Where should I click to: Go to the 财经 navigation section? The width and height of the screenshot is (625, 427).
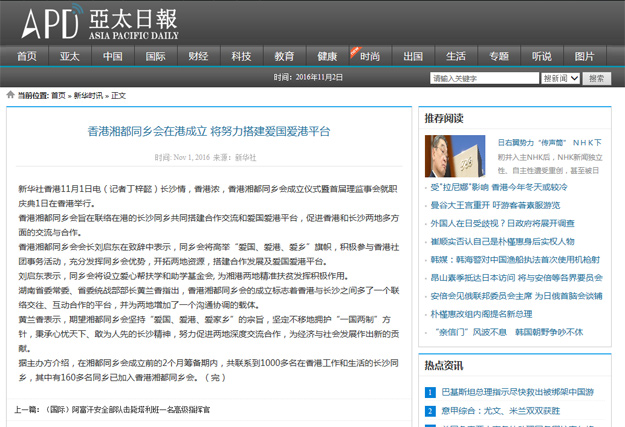(198, 56)
